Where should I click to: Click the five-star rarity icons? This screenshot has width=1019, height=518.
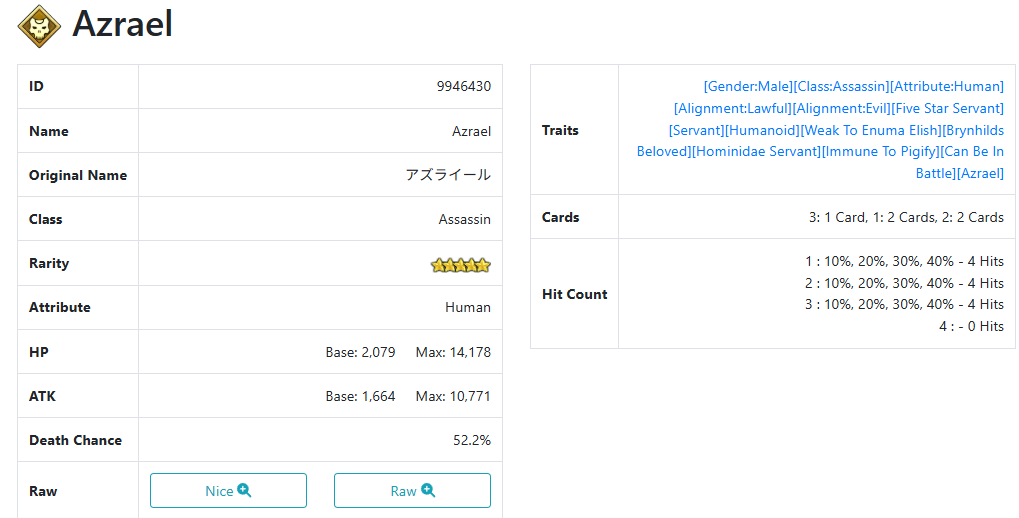(x=461, y=265)
